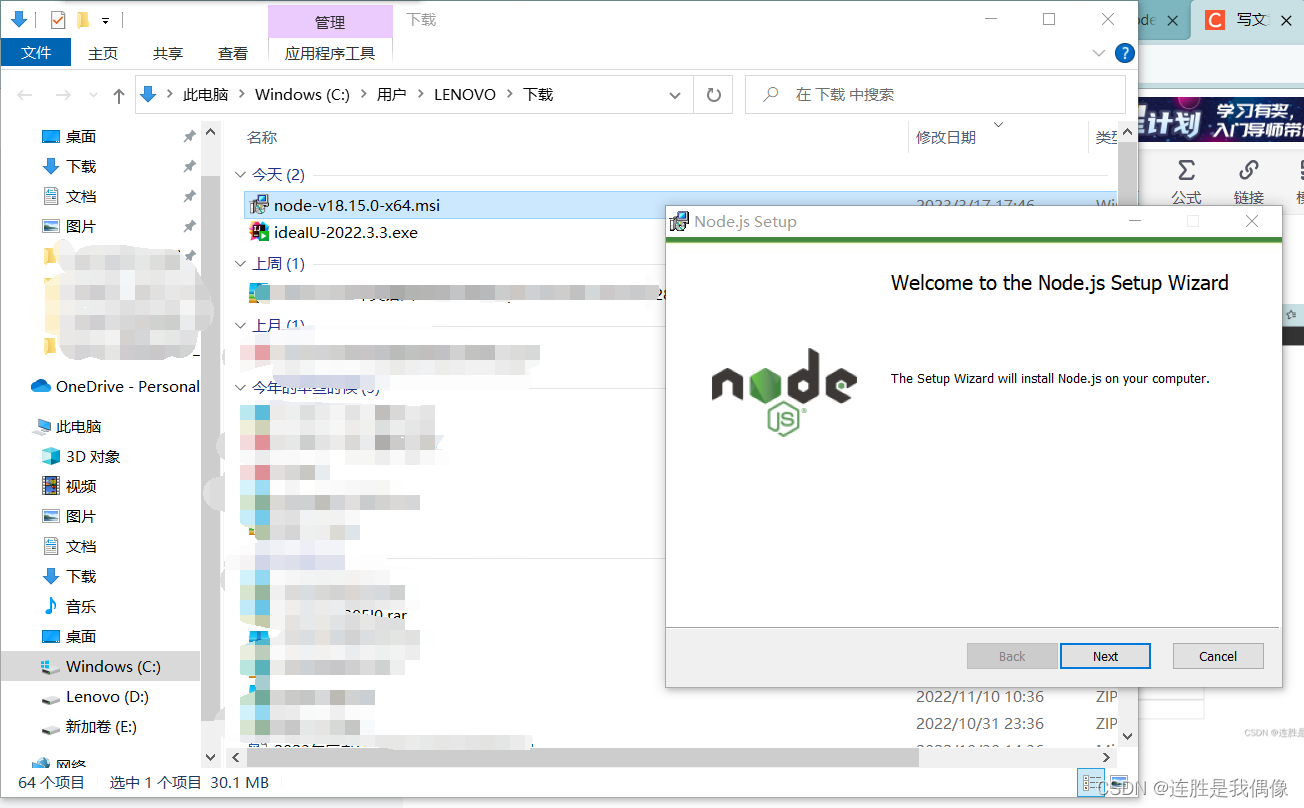Click the quick access properties checkmark icon
Viewport: 1304px width, 808px height.
[57, 19]
